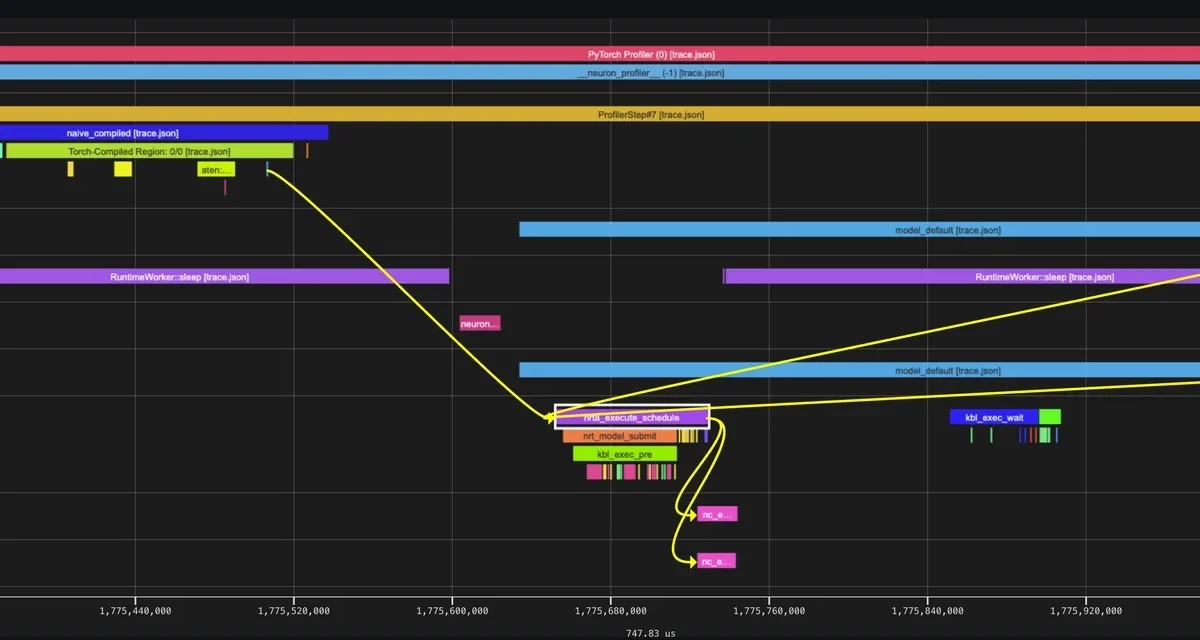Select the __neuron_profiler__ (-1) slice
1200x640 pixels.
[600, 72]
